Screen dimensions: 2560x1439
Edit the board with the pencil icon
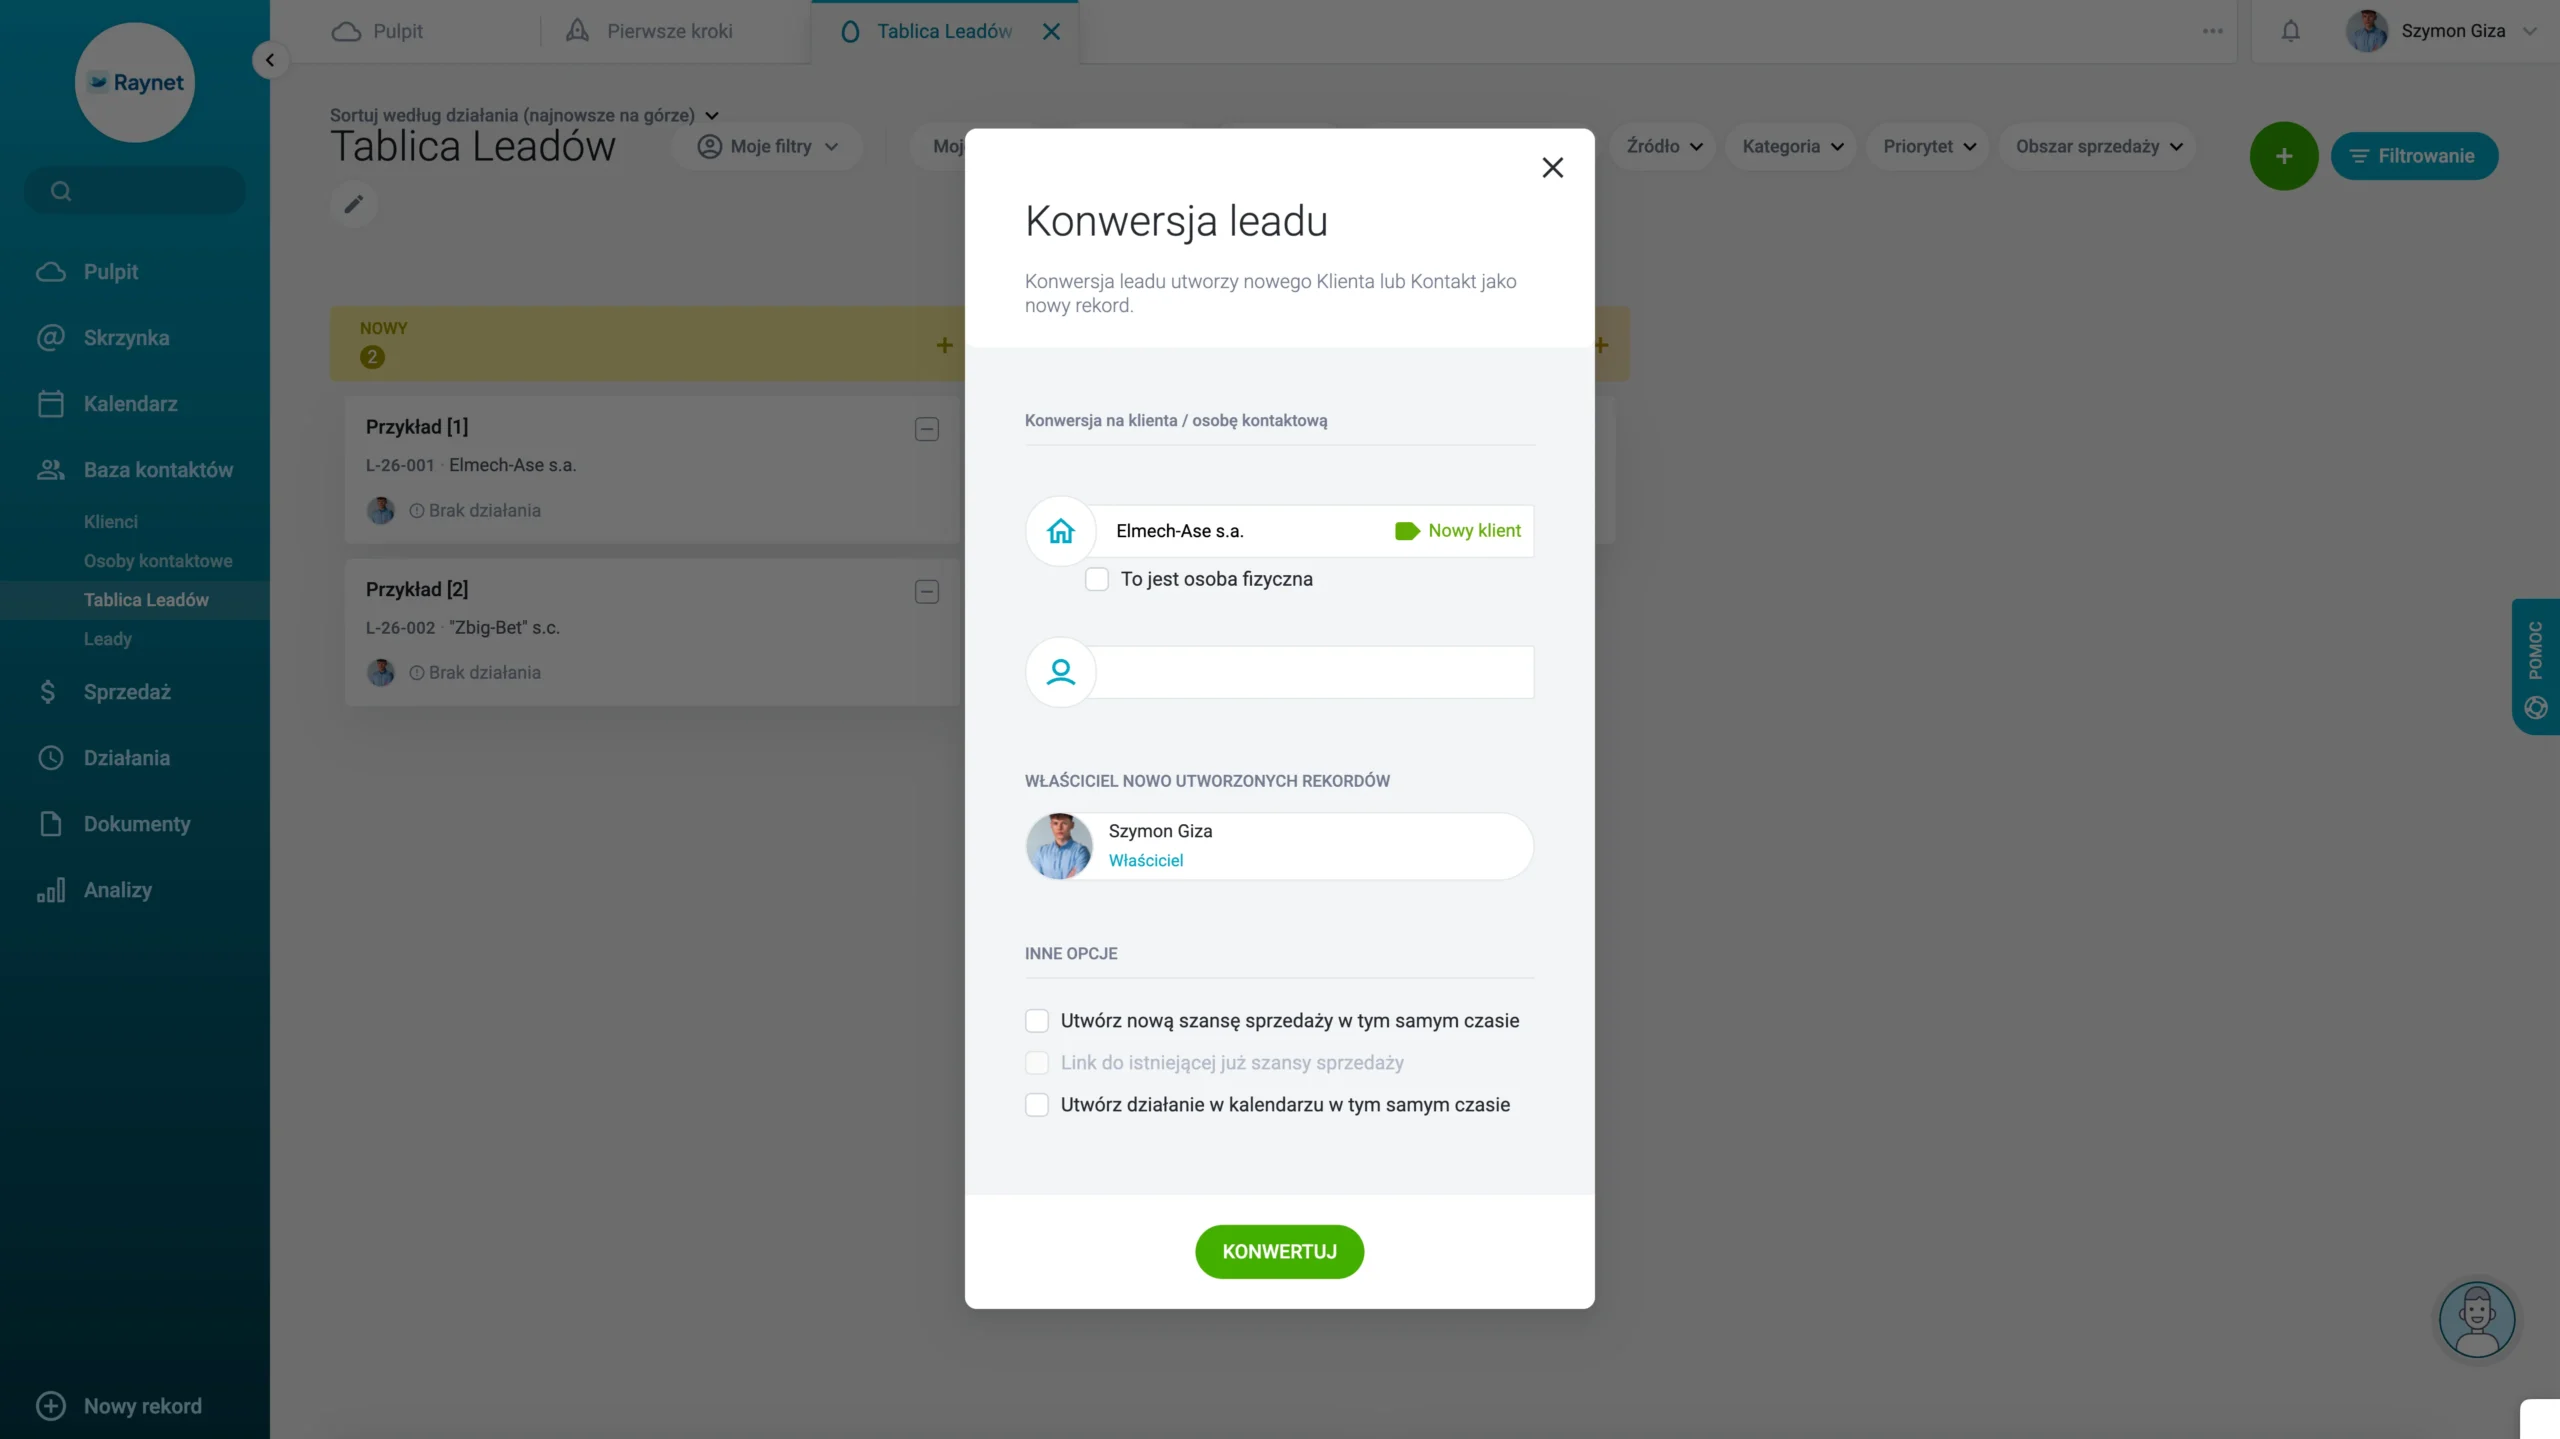353,204
